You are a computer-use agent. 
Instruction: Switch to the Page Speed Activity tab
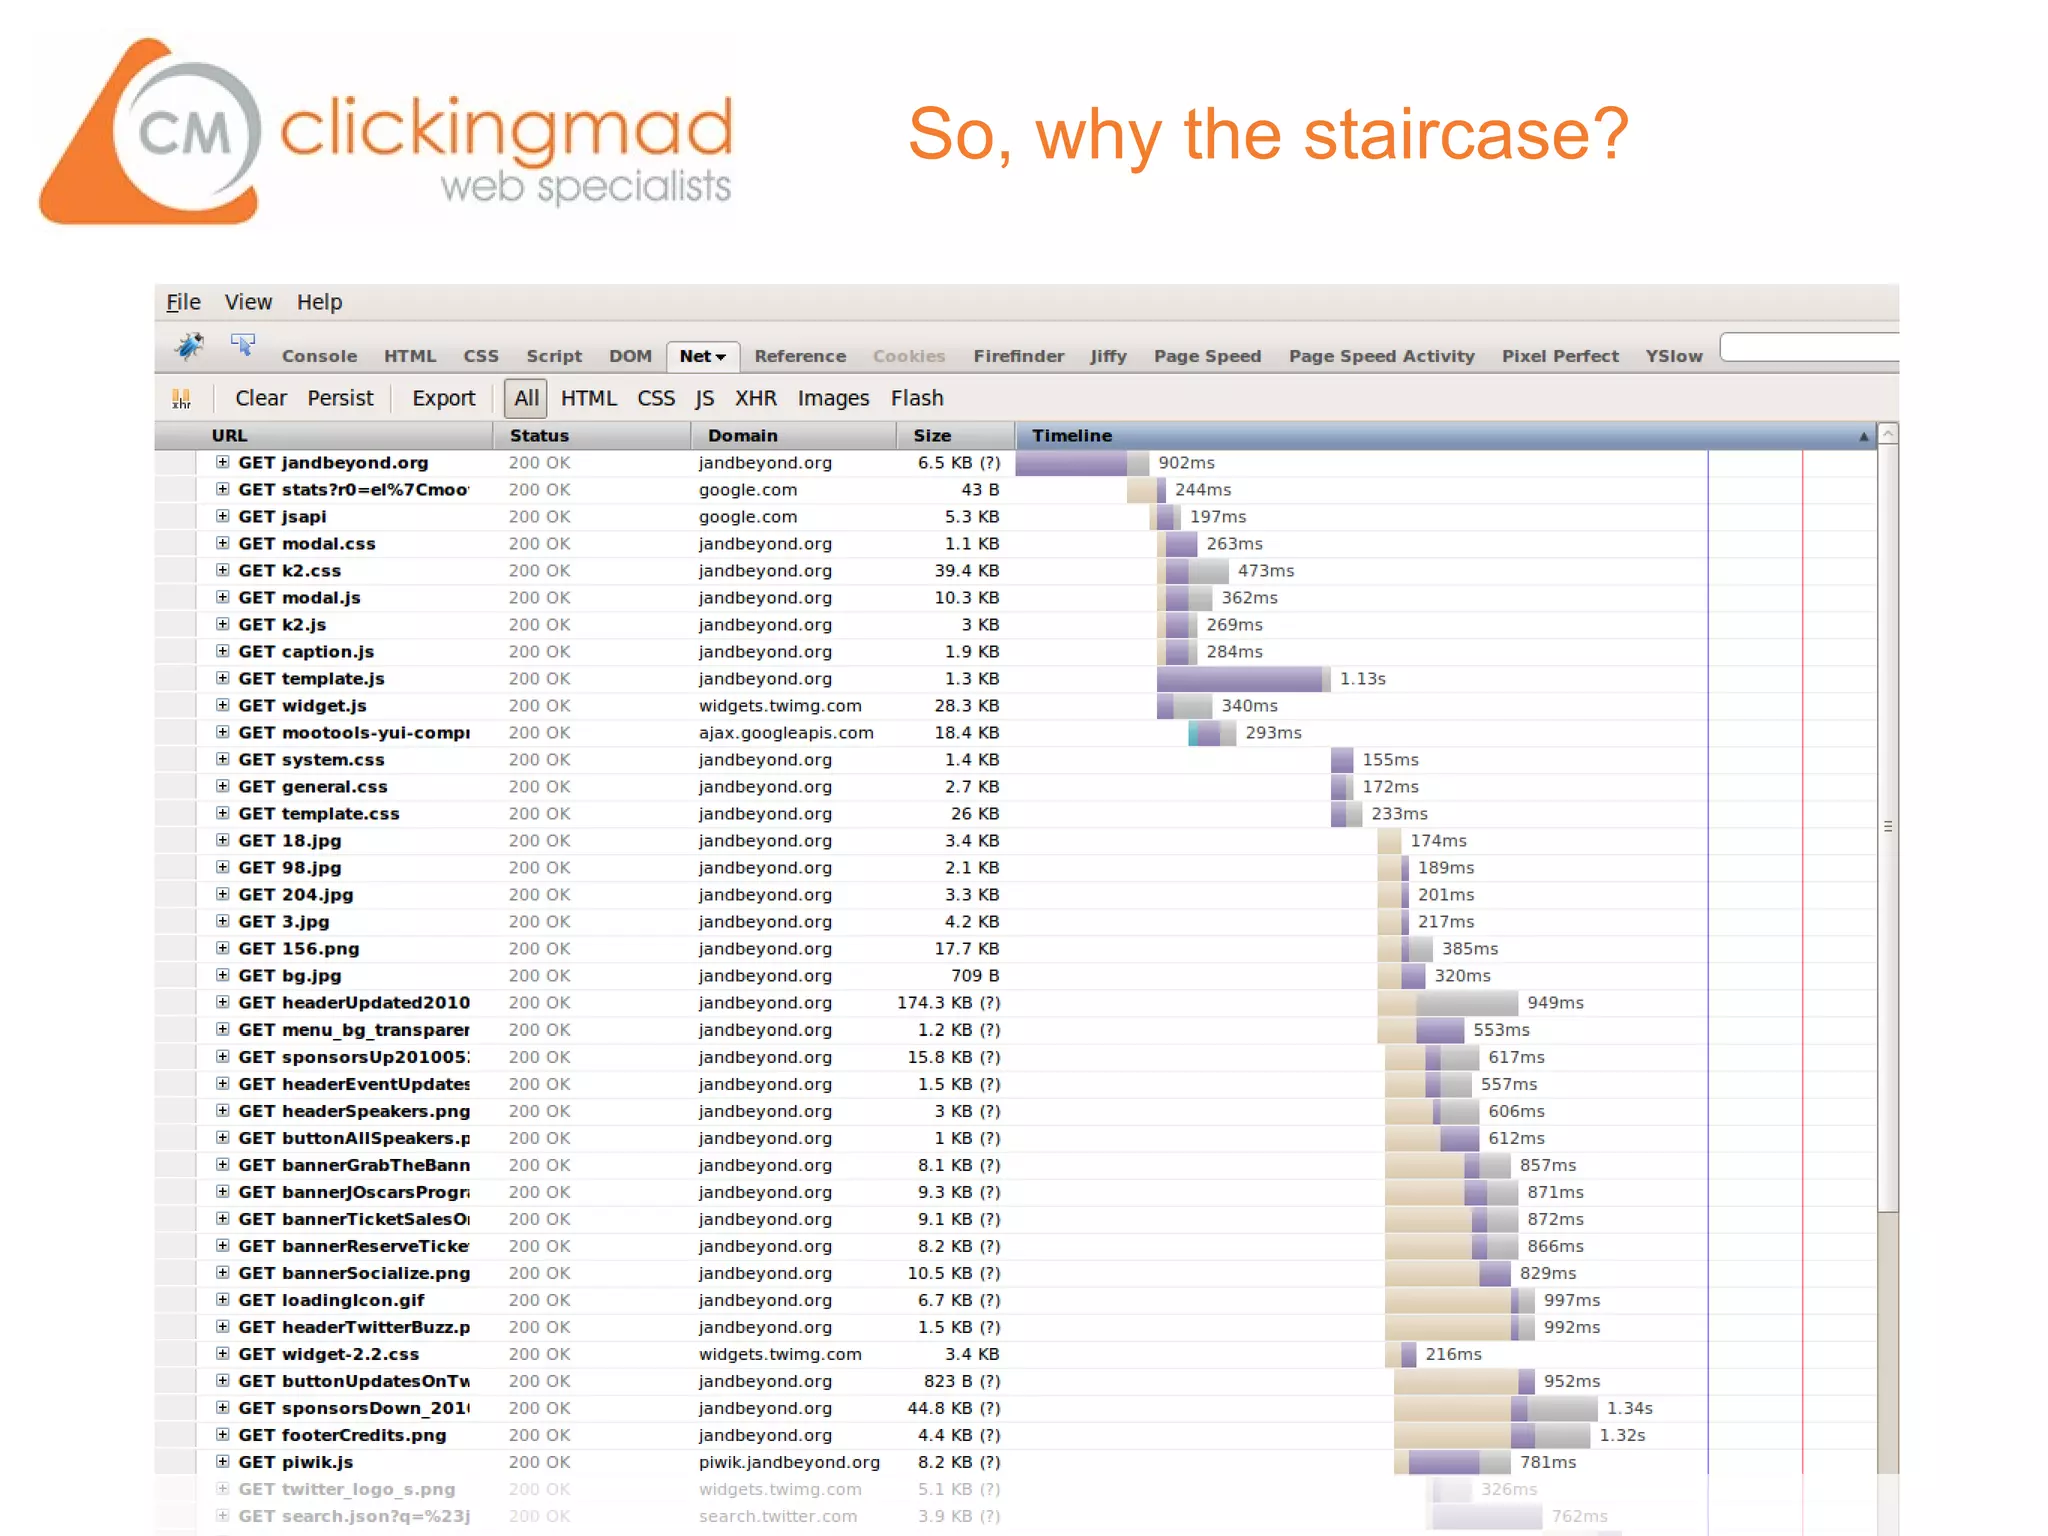click(x=1380, y=356)
